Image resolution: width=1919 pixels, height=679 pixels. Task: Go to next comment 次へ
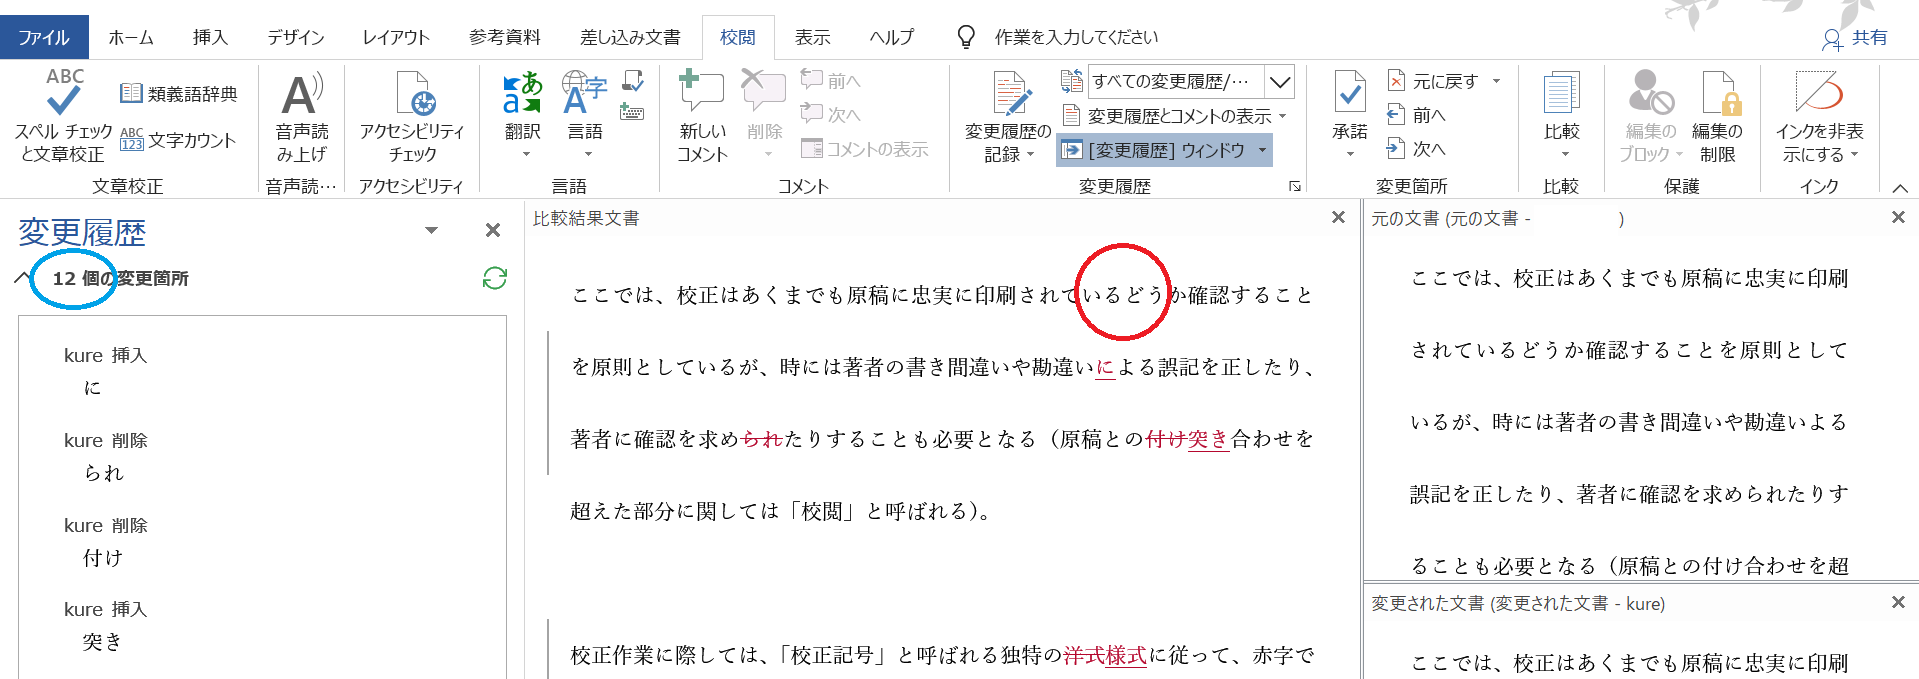click(830, 114)
